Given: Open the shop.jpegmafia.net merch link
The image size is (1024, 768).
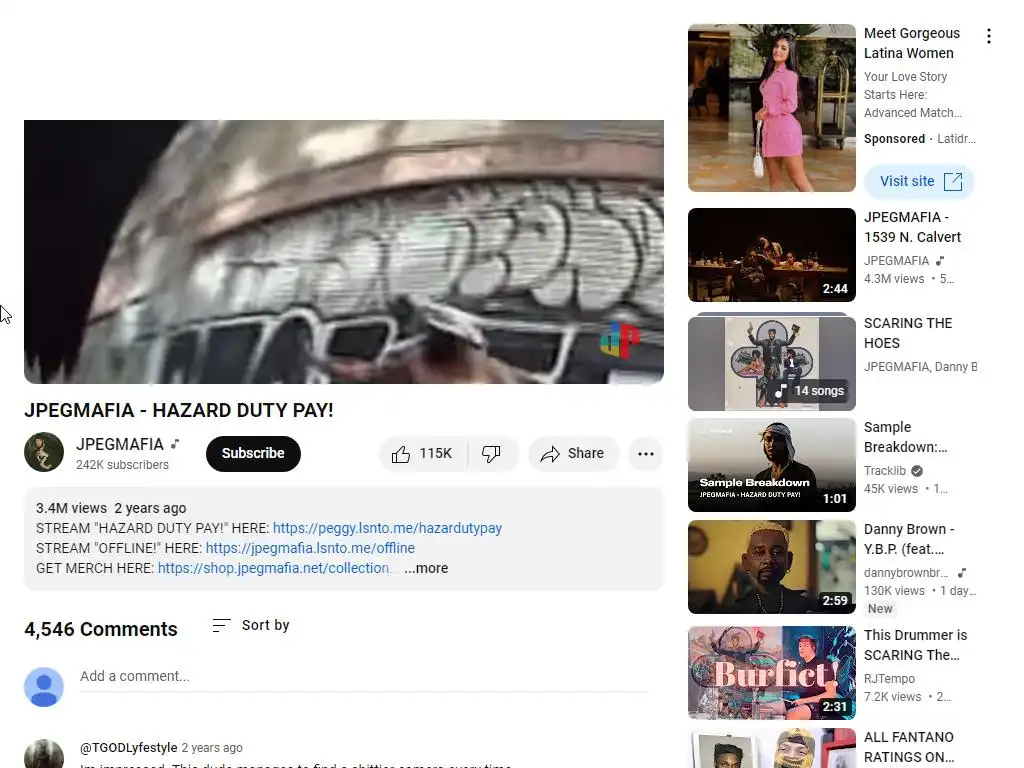Looking at the screenshot, I should pos(274,568).
